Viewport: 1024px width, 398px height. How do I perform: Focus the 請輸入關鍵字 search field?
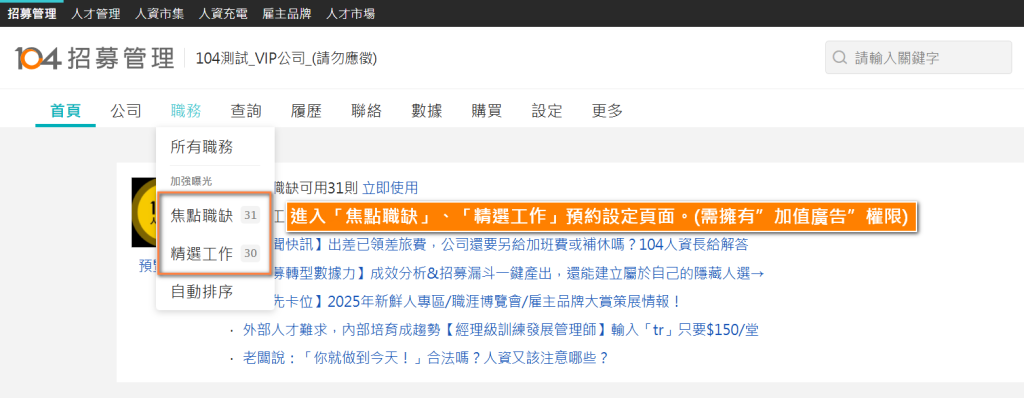click(919, 58)
